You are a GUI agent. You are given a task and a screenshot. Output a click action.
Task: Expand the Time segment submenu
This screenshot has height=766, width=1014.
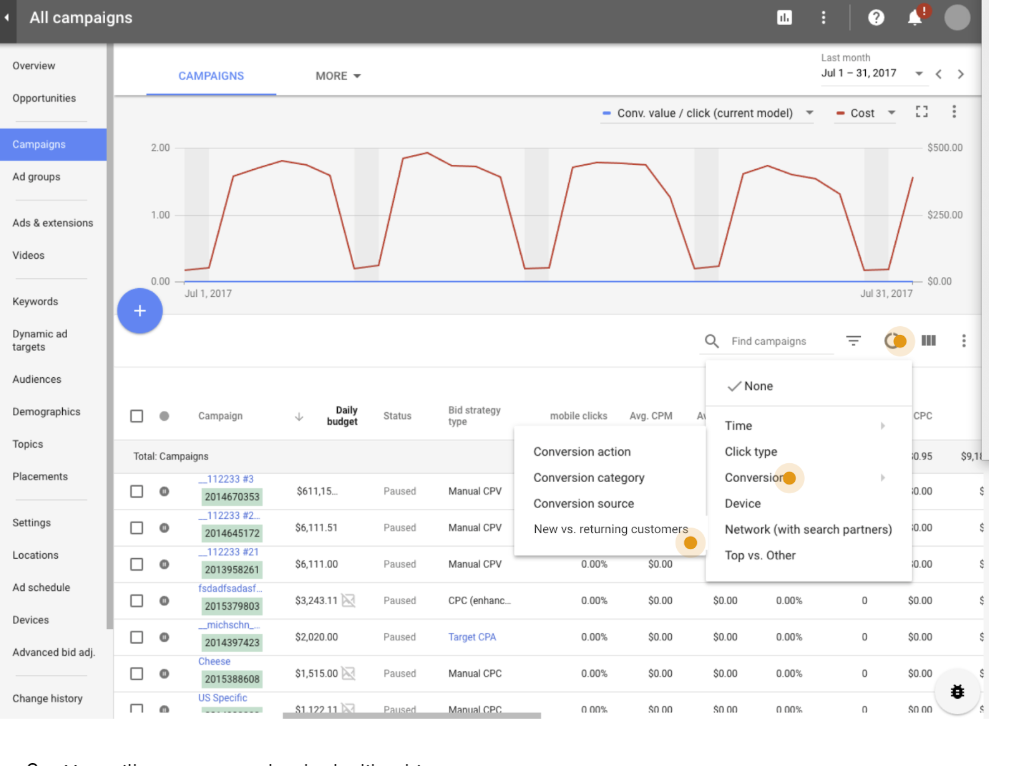(808, 425)
